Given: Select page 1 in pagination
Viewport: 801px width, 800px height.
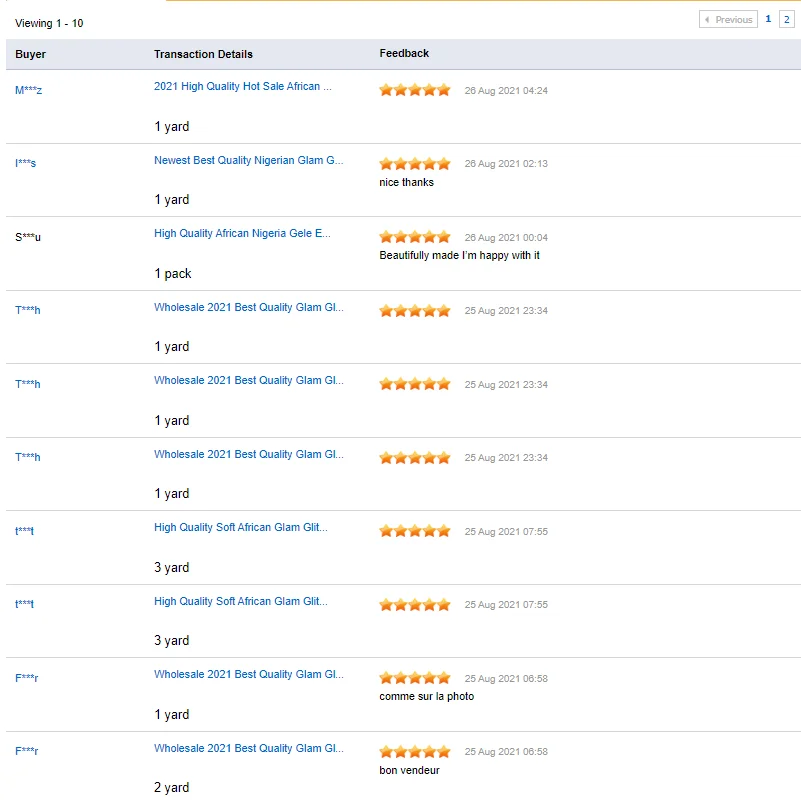Looking at the screenshot, I should coord(768,19).
